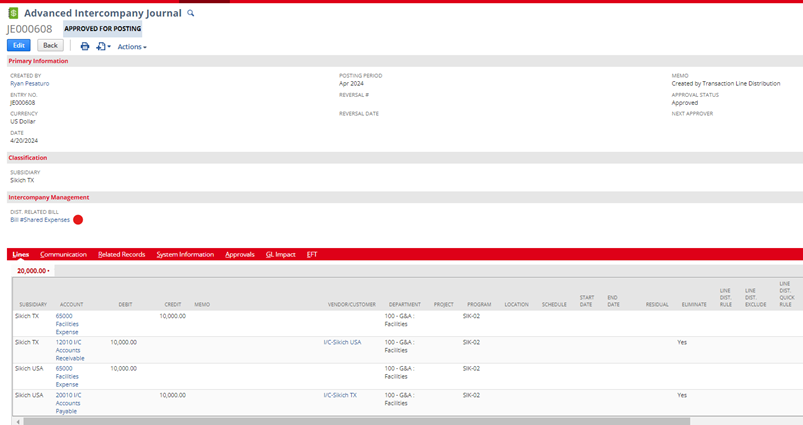Switch to the Communication tab
The height and width of the screenshot is (425, 803).
63,254
